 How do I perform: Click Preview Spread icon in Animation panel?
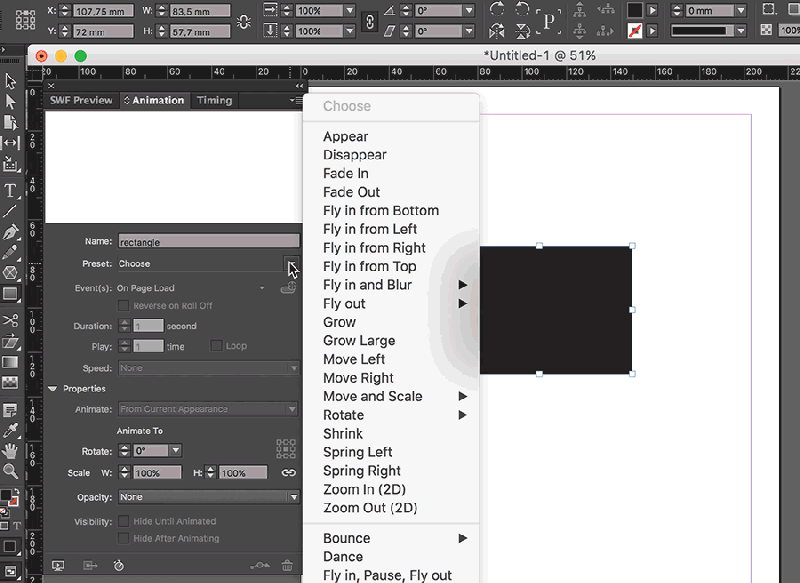pos(58,565)
